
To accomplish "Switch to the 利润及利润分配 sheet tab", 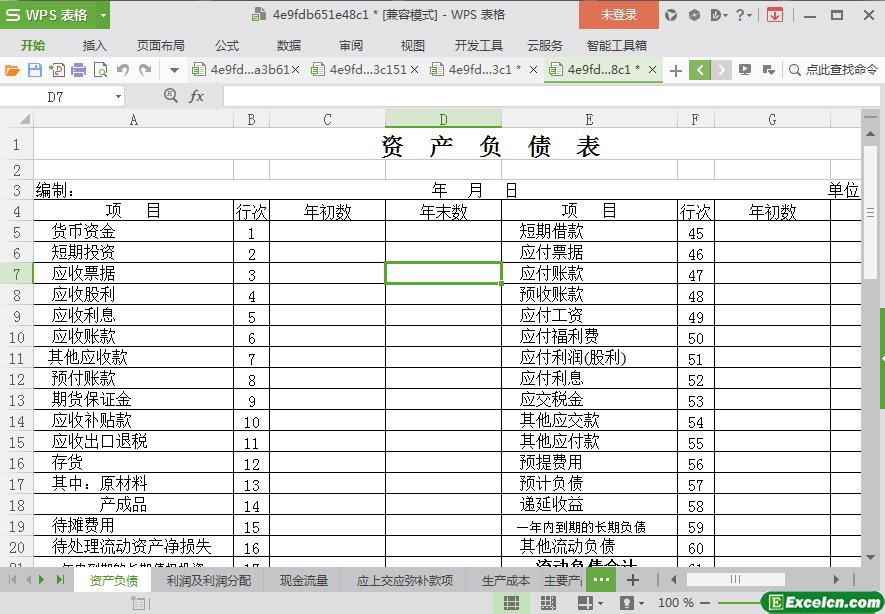I will point(208,580).
